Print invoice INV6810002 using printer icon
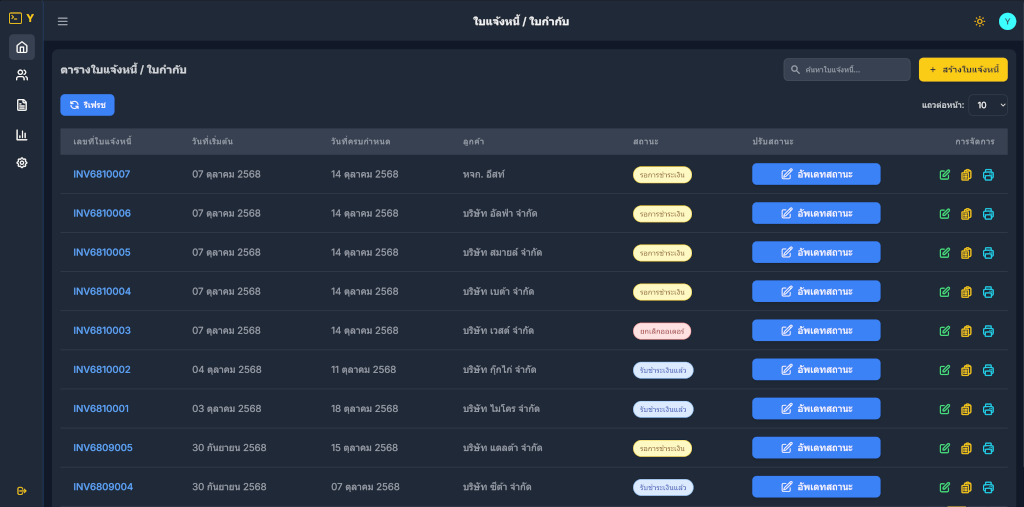This screenshot has width=1024, height=507. pyautogui.click(x=988, y=370)
